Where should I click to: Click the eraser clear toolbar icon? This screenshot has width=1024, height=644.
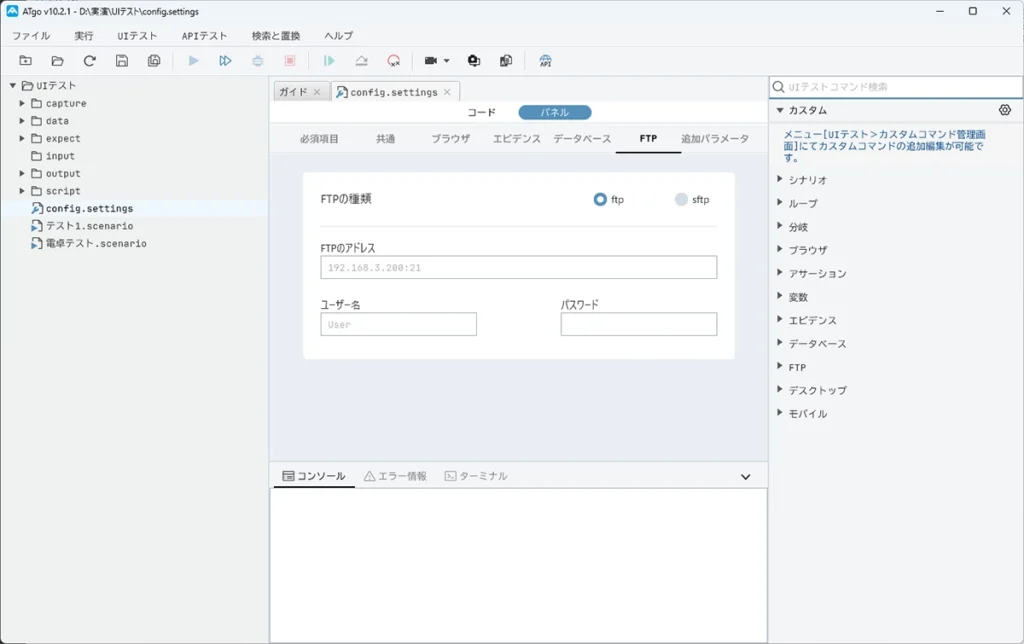pyautogui.click(x=361, y=61)
